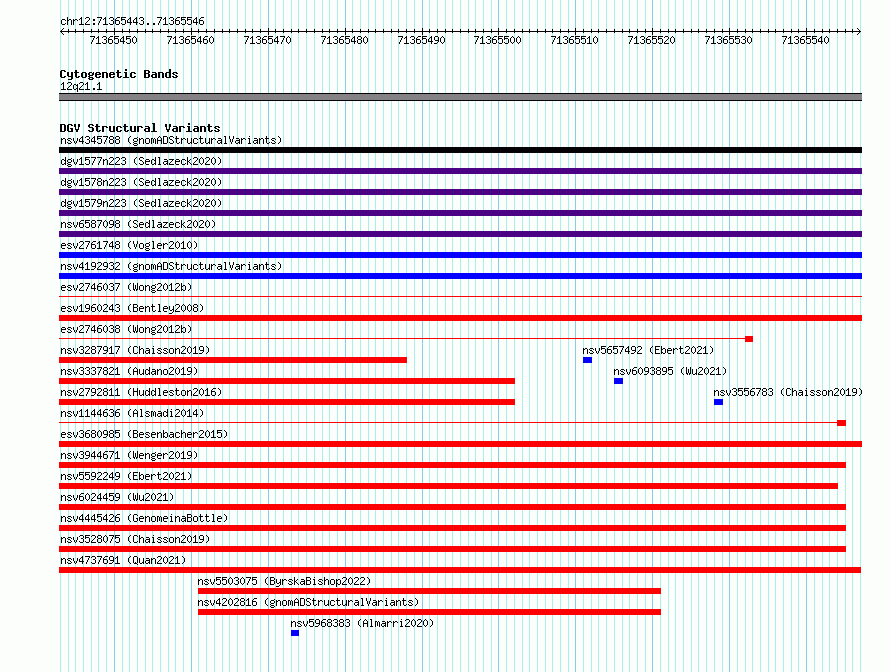Open esv1960243 (Bentley2008) label
890x672 pixels.
(x=132, y=308)
